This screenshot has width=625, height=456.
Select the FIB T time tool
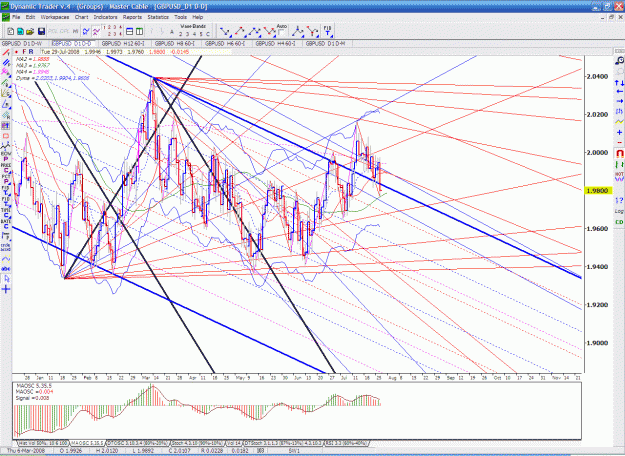(328, 31)
